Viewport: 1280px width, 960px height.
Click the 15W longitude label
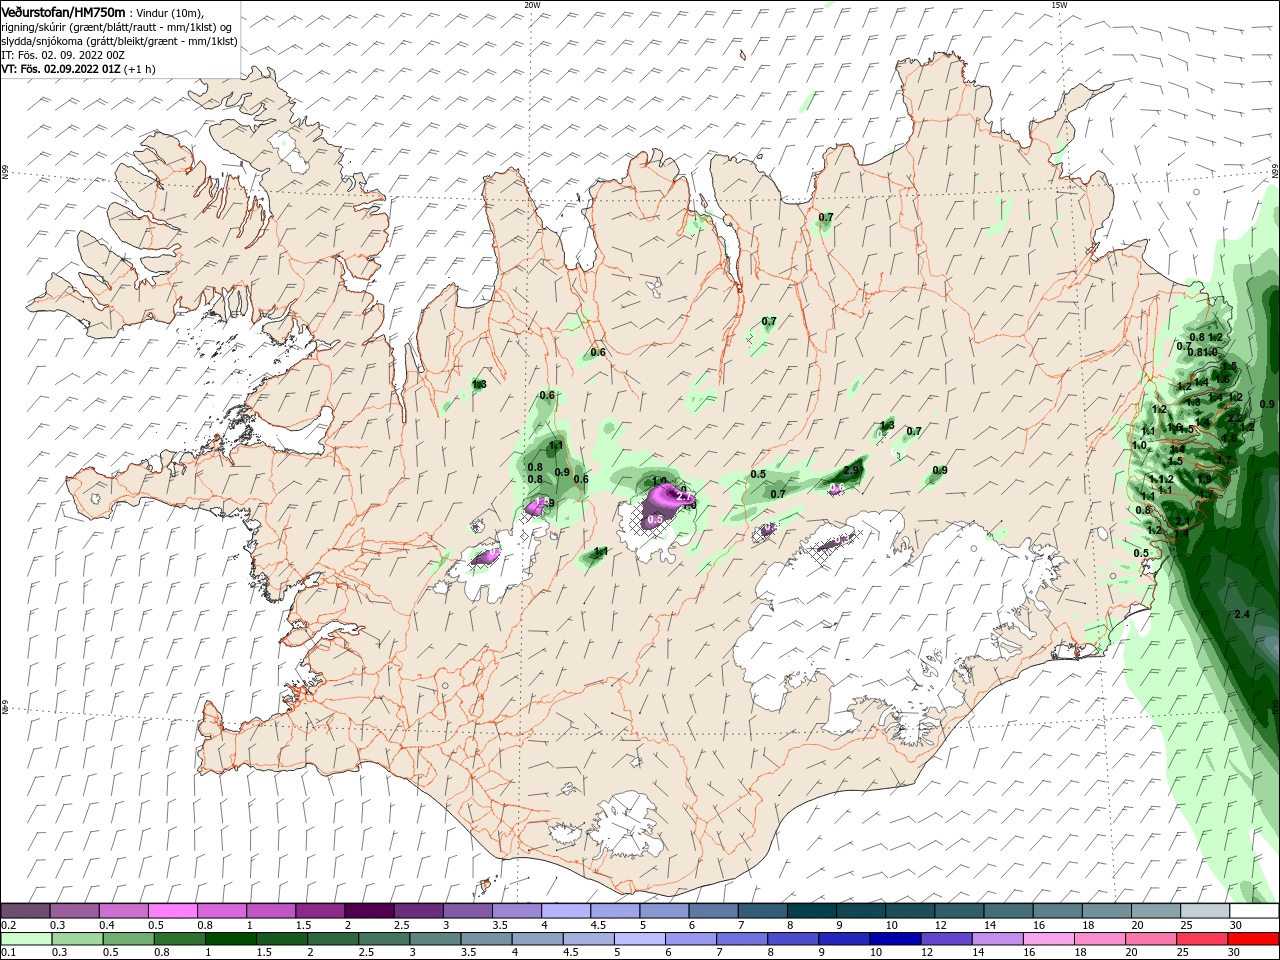point(1058,5)
